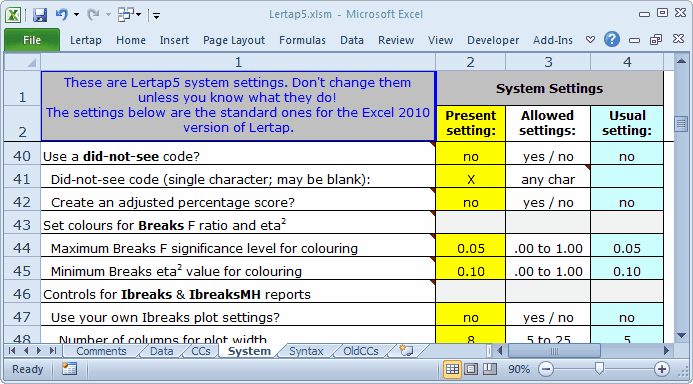Image resolution: width=693 pixels, height=384 pixels.
Task: Click the zoom slider handle
Action: pyautogui.click(x=599, y=369)
